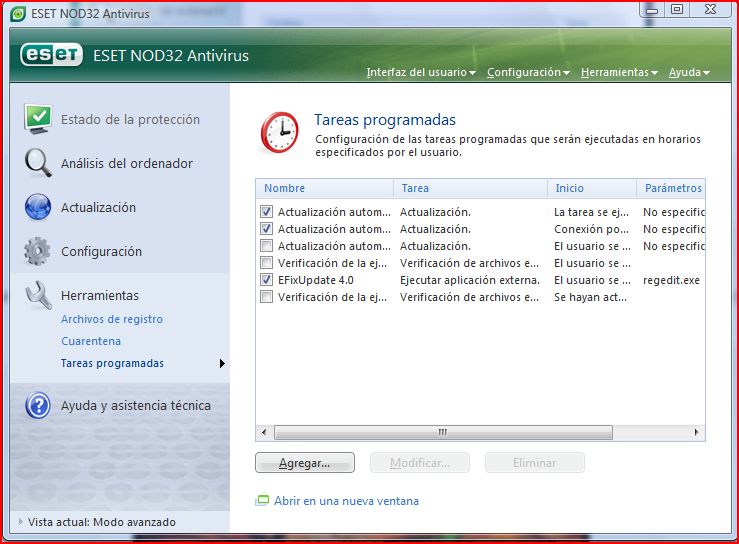
Task: Click Se hayan act... start cell
Action: point(590,297)
